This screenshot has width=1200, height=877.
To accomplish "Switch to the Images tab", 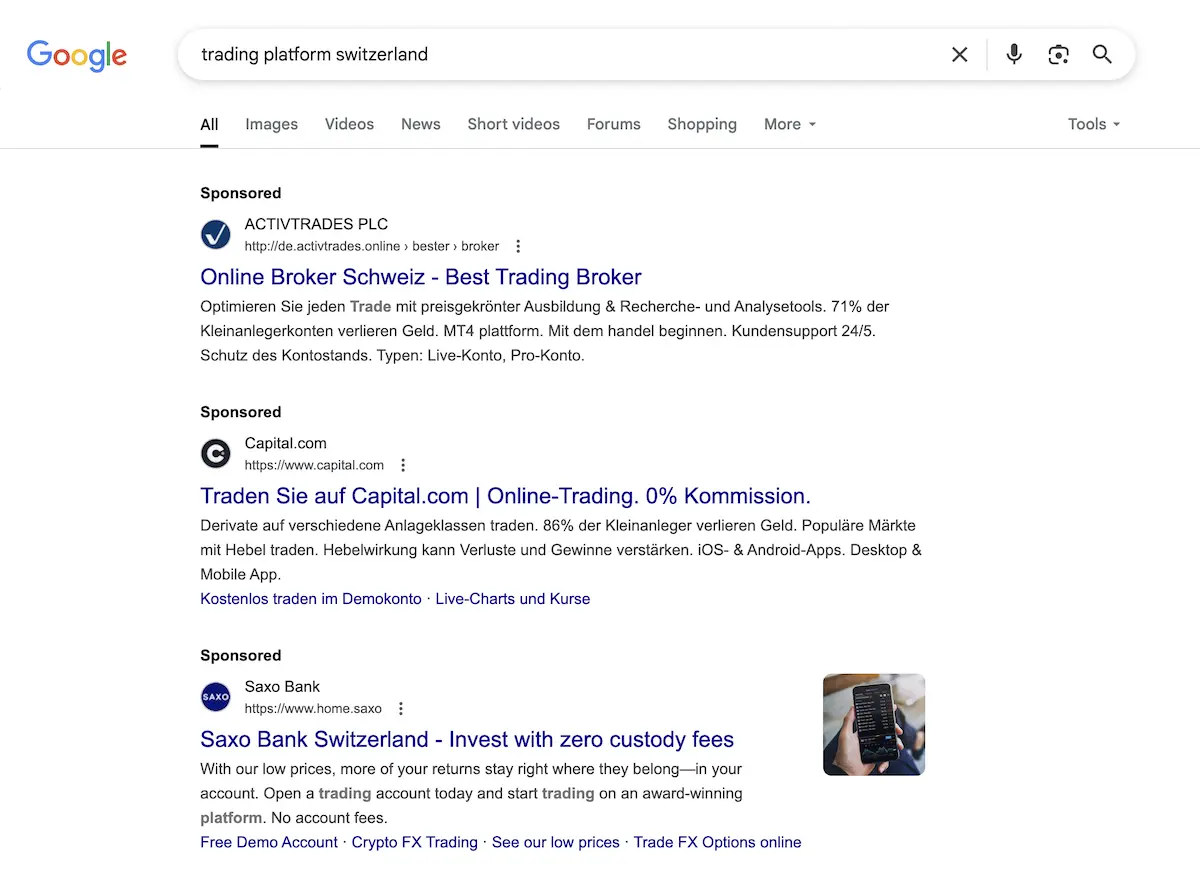I will [272, 124].
